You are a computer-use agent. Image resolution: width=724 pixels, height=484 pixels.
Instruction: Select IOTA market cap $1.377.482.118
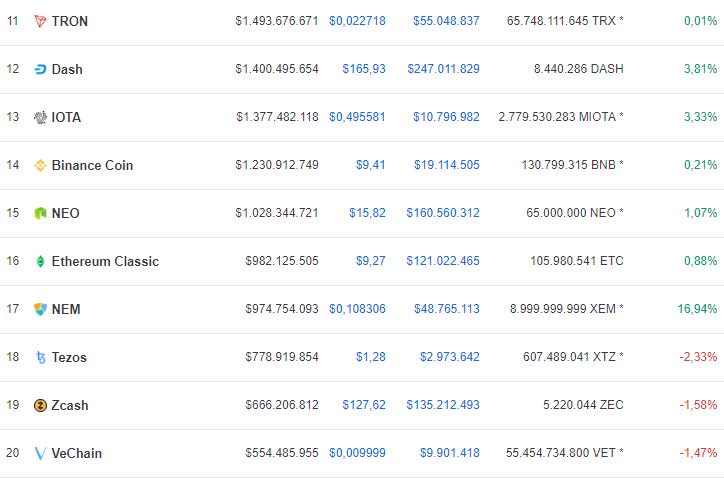pos(278,117)
